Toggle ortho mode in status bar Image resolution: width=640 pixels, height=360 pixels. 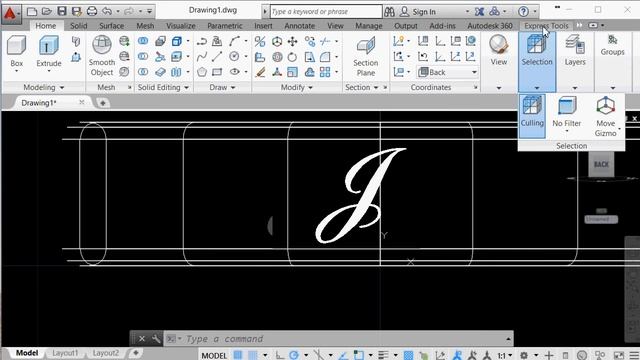(279, 355)
